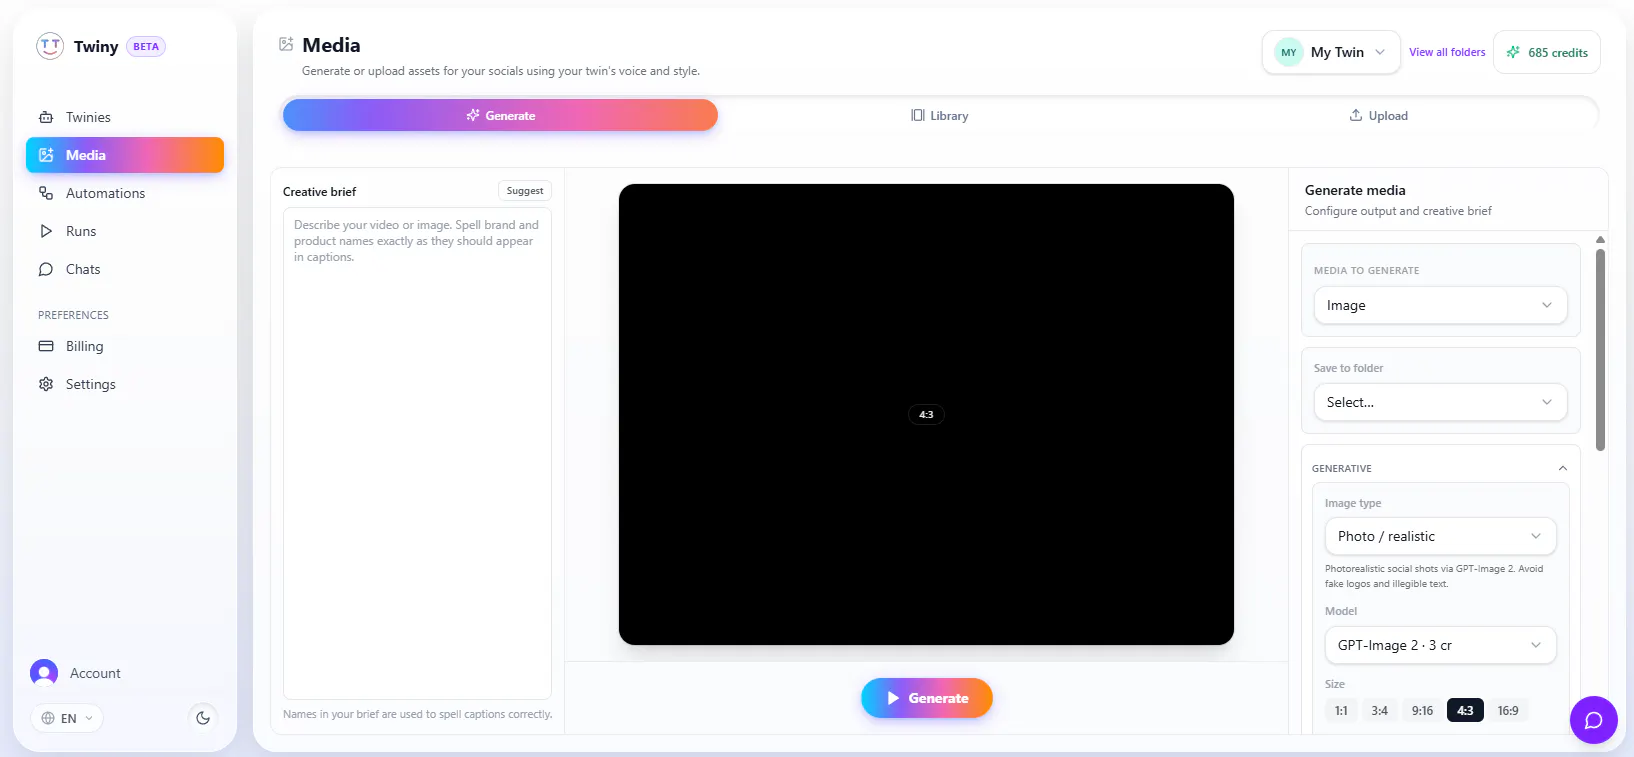
Task: Click the Suggest button for brief
Action: pos(525,190)
